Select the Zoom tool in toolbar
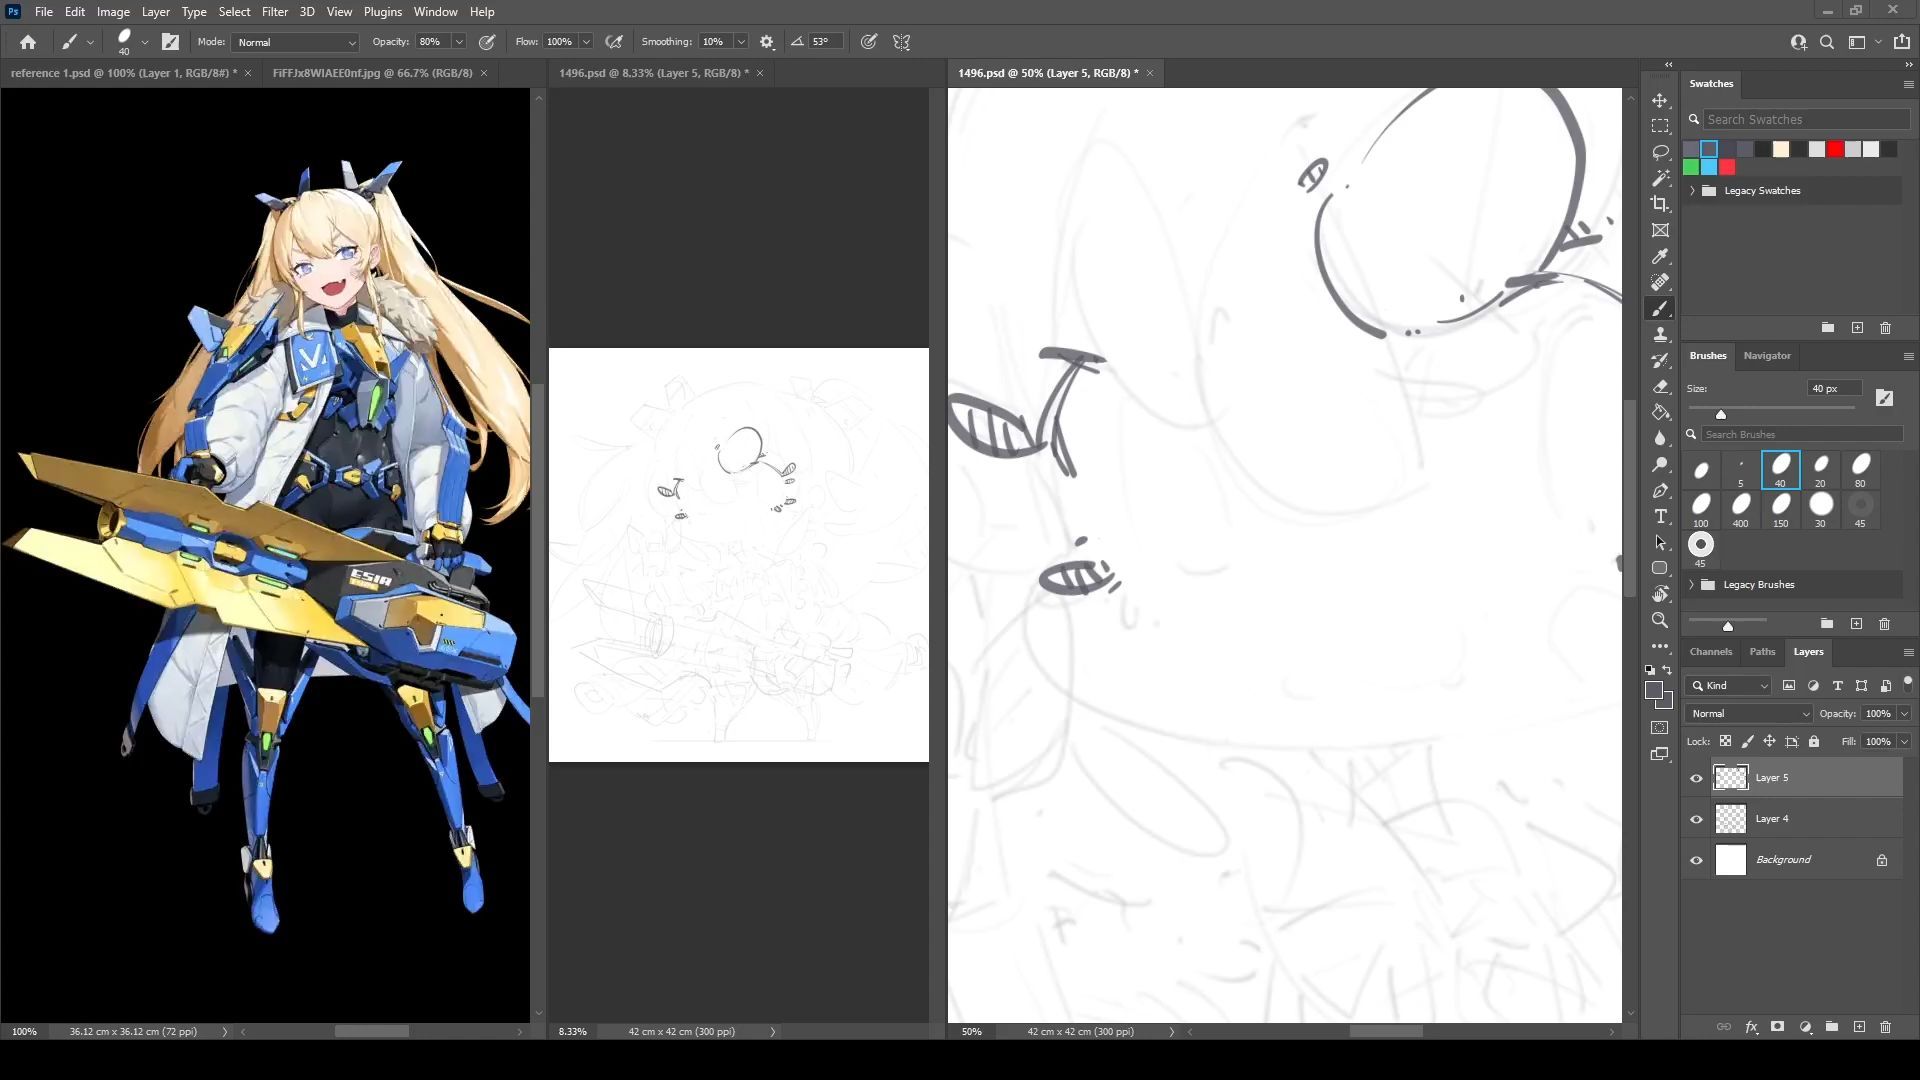Screen dimensions: 1920x1080 click(1660, 620)
